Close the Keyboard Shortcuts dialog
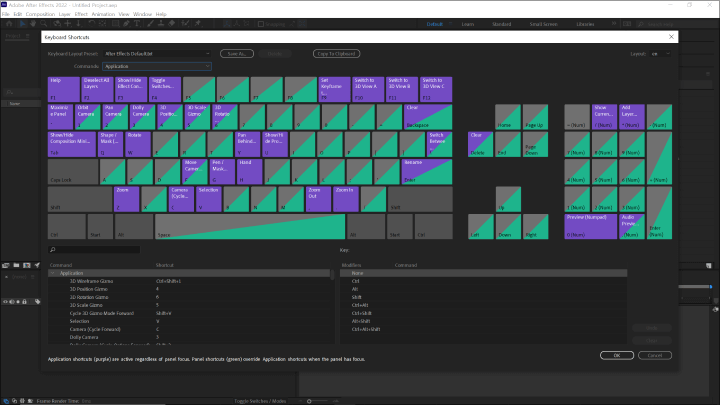Image resolution: width=720 pixels, height=405 pixels. coord(671,37)
